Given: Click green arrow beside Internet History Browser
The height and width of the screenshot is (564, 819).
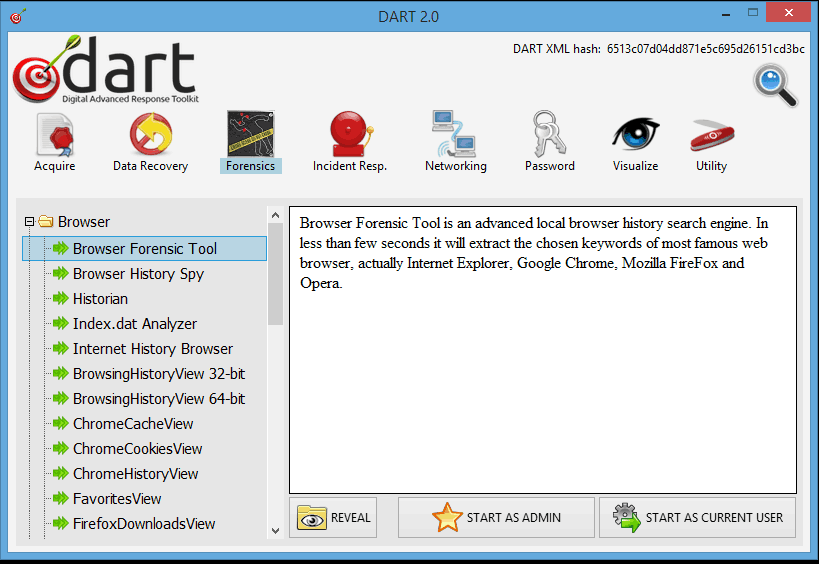Looking at the screenshot, I should [61, 348].
